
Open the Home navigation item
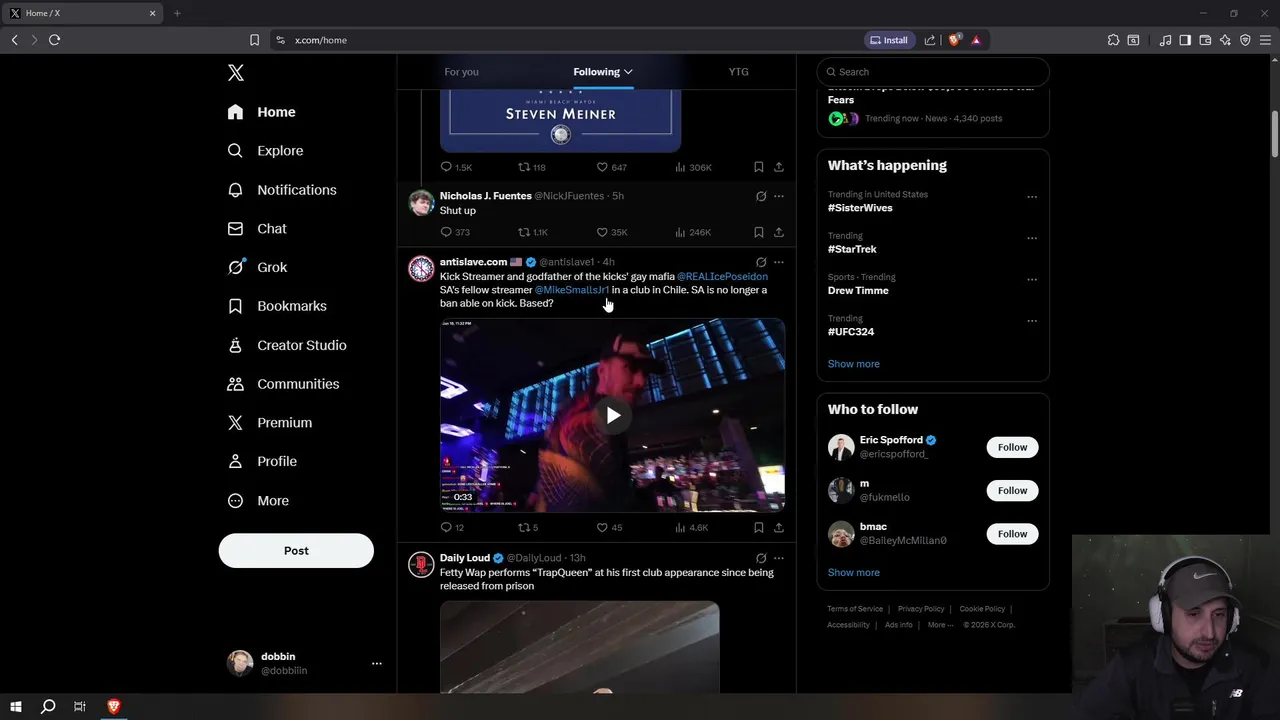pos(261,112)
